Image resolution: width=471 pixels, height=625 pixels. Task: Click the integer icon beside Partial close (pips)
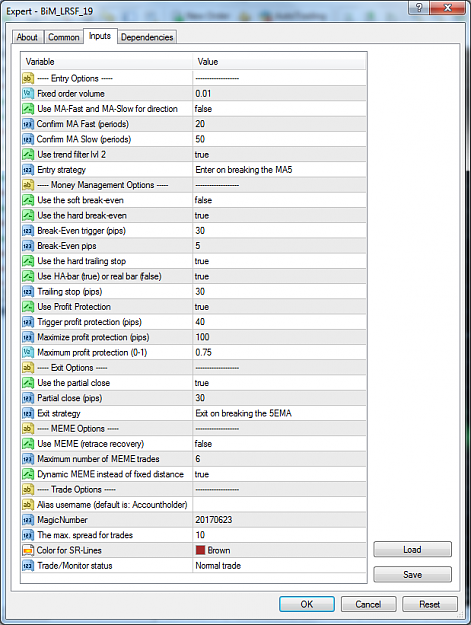28,398
